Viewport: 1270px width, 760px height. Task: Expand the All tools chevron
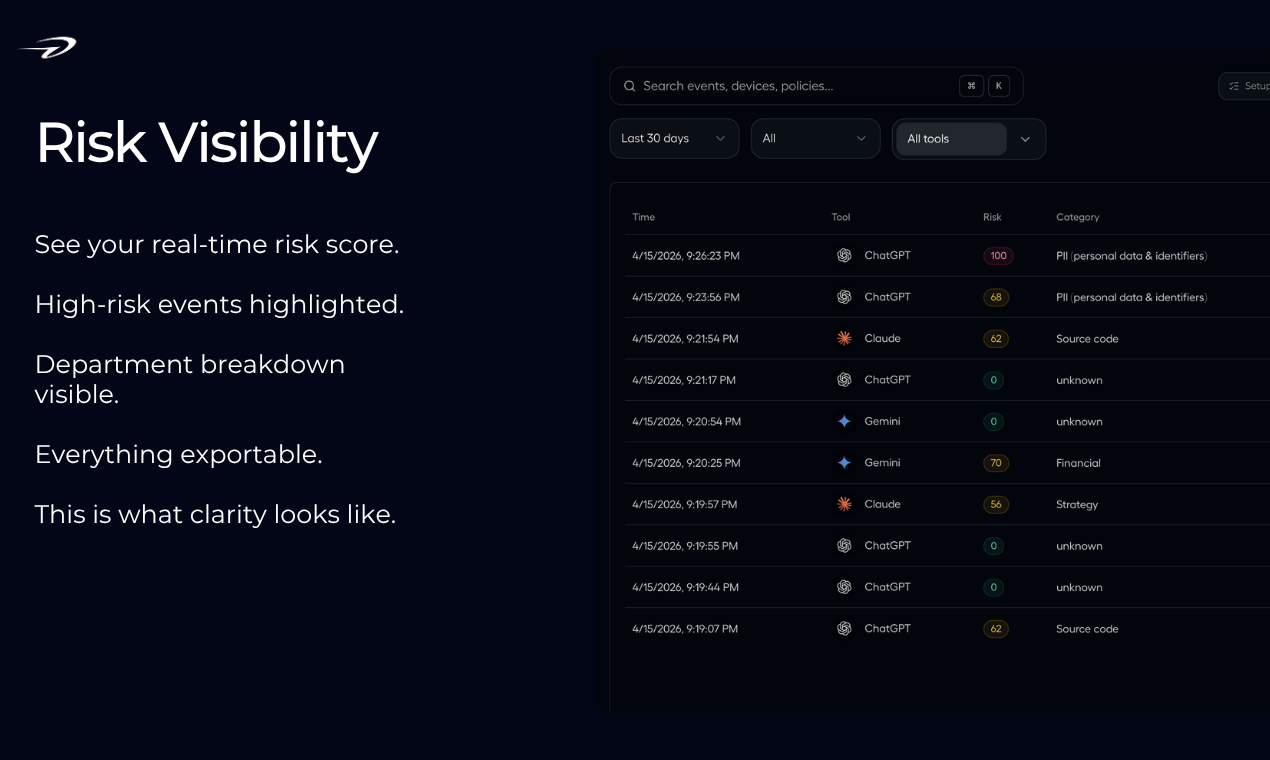(1025, 139)
